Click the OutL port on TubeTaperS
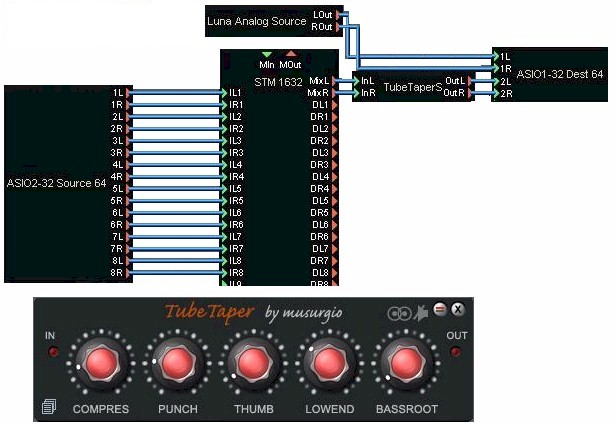This screenshot has width=616, height=426. (x=469, y=81)
